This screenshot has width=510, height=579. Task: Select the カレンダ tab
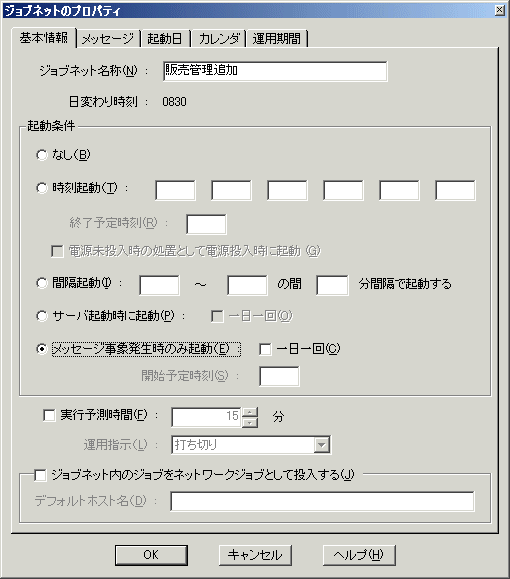(219, 38)
